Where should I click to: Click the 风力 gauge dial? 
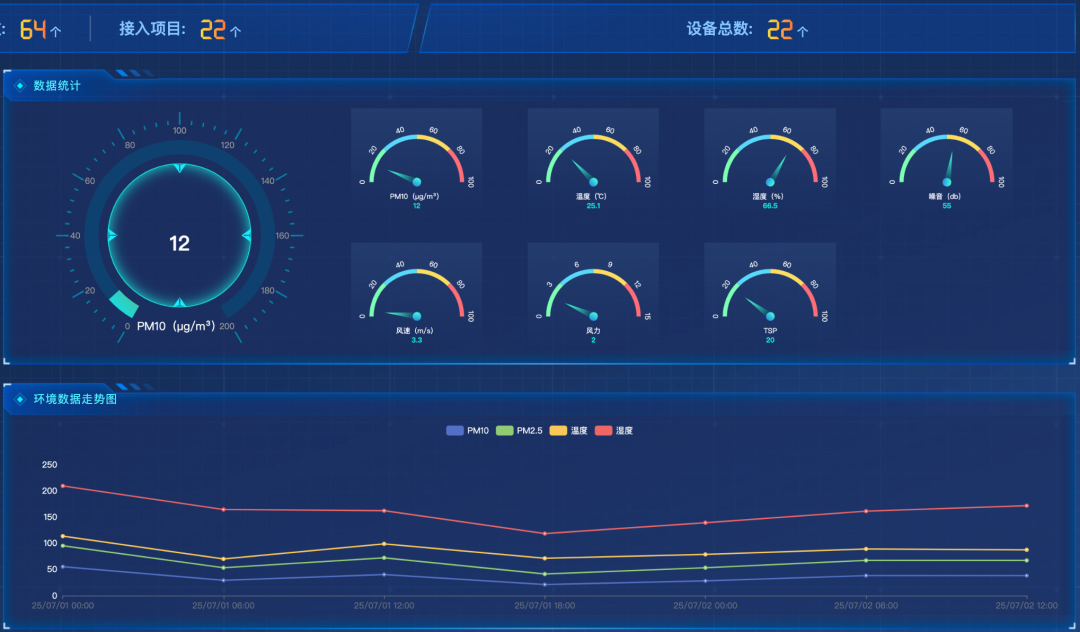point(593,293)
